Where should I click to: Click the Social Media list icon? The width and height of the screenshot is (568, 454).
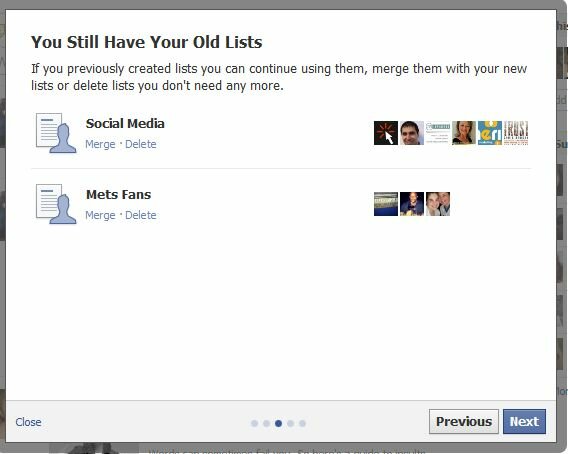56,133
